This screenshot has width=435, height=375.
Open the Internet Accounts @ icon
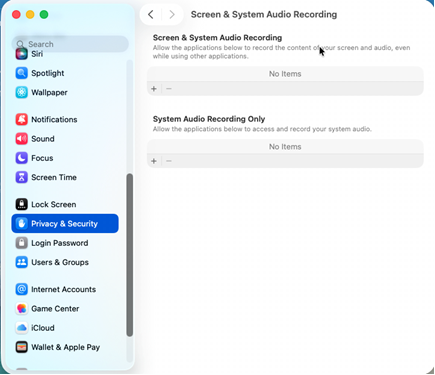click(22, 289)
